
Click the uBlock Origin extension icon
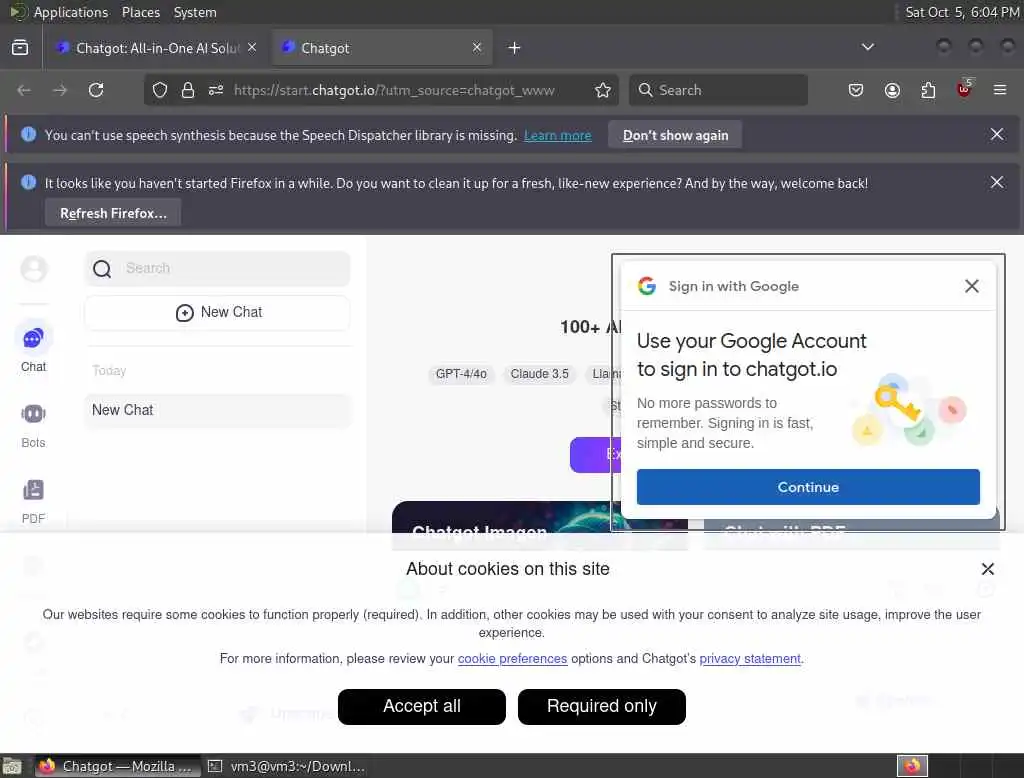coord(965,89)
